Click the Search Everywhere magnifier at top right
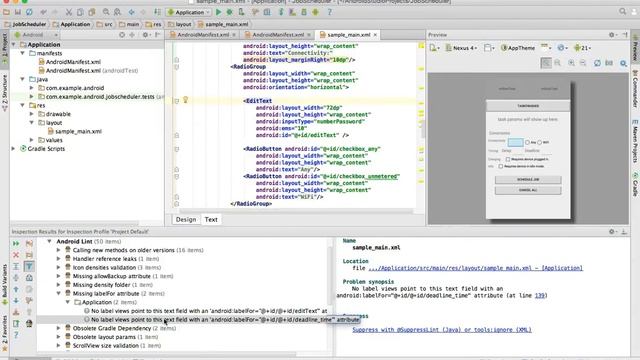The image size is (640, 360). click(x=622, y=12)
